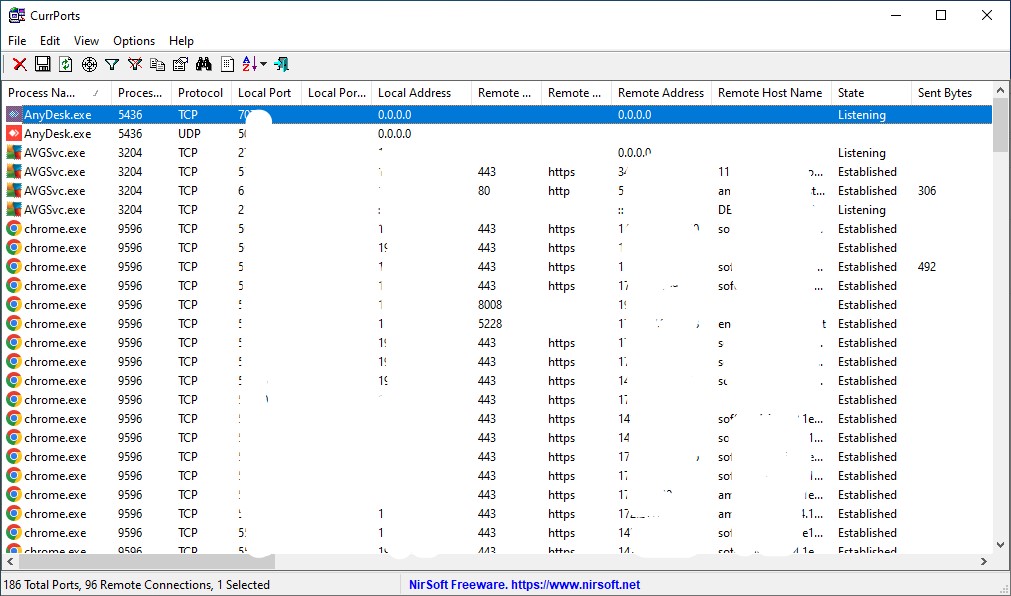Image resolution: width=1011 pixels, height=596 pixels.
Task: Click the remote port value 8008
Action: 490,304
